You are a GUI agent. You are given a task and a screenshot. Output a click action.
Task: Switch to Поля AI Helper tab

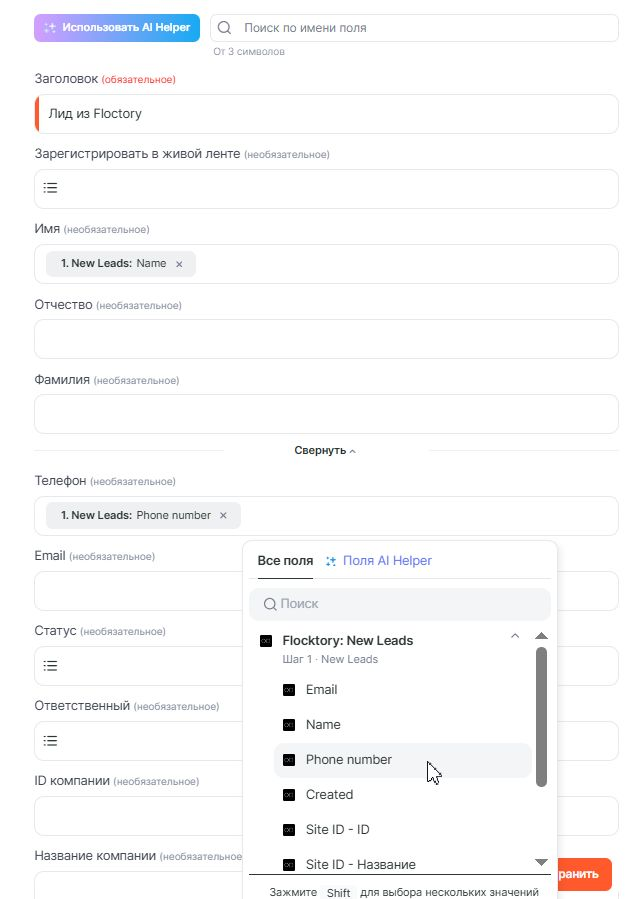point(379,561)
